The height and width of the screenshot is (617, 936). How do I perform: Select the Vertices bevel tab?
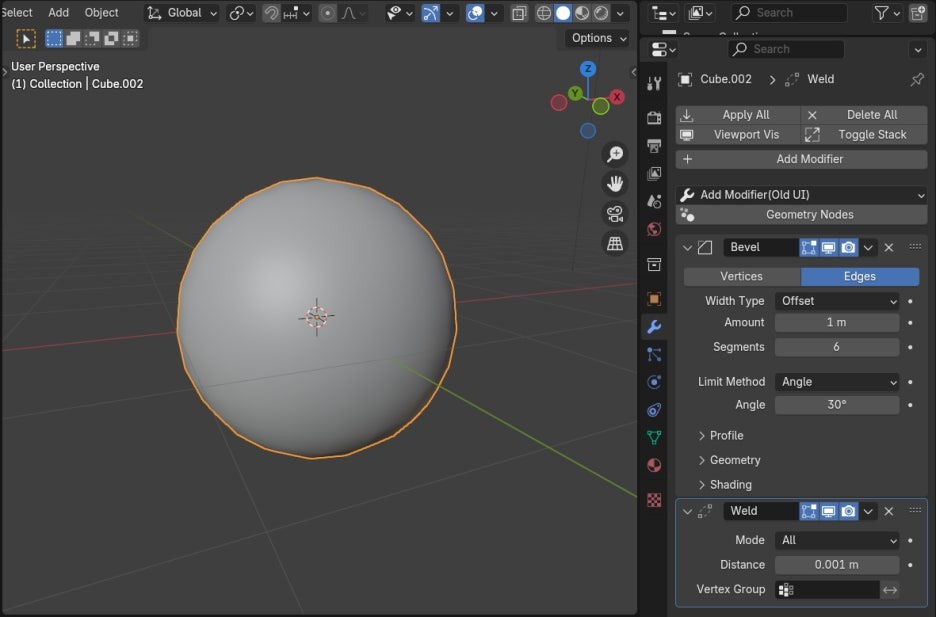click(x=742, y=277)
